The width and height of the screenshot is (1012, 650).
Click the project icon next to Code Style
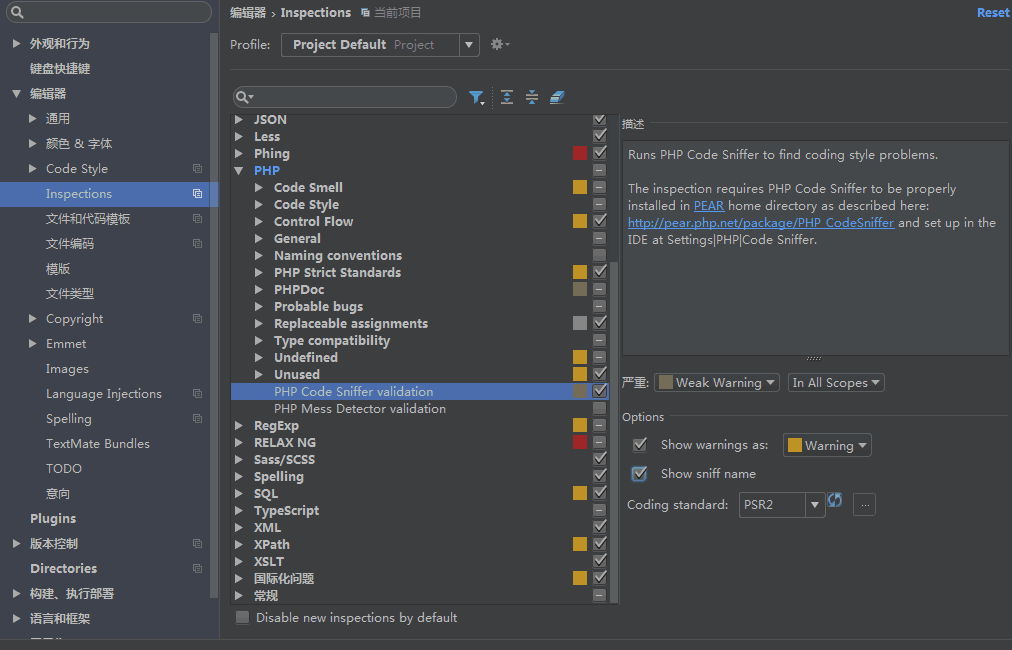[197, 168]
